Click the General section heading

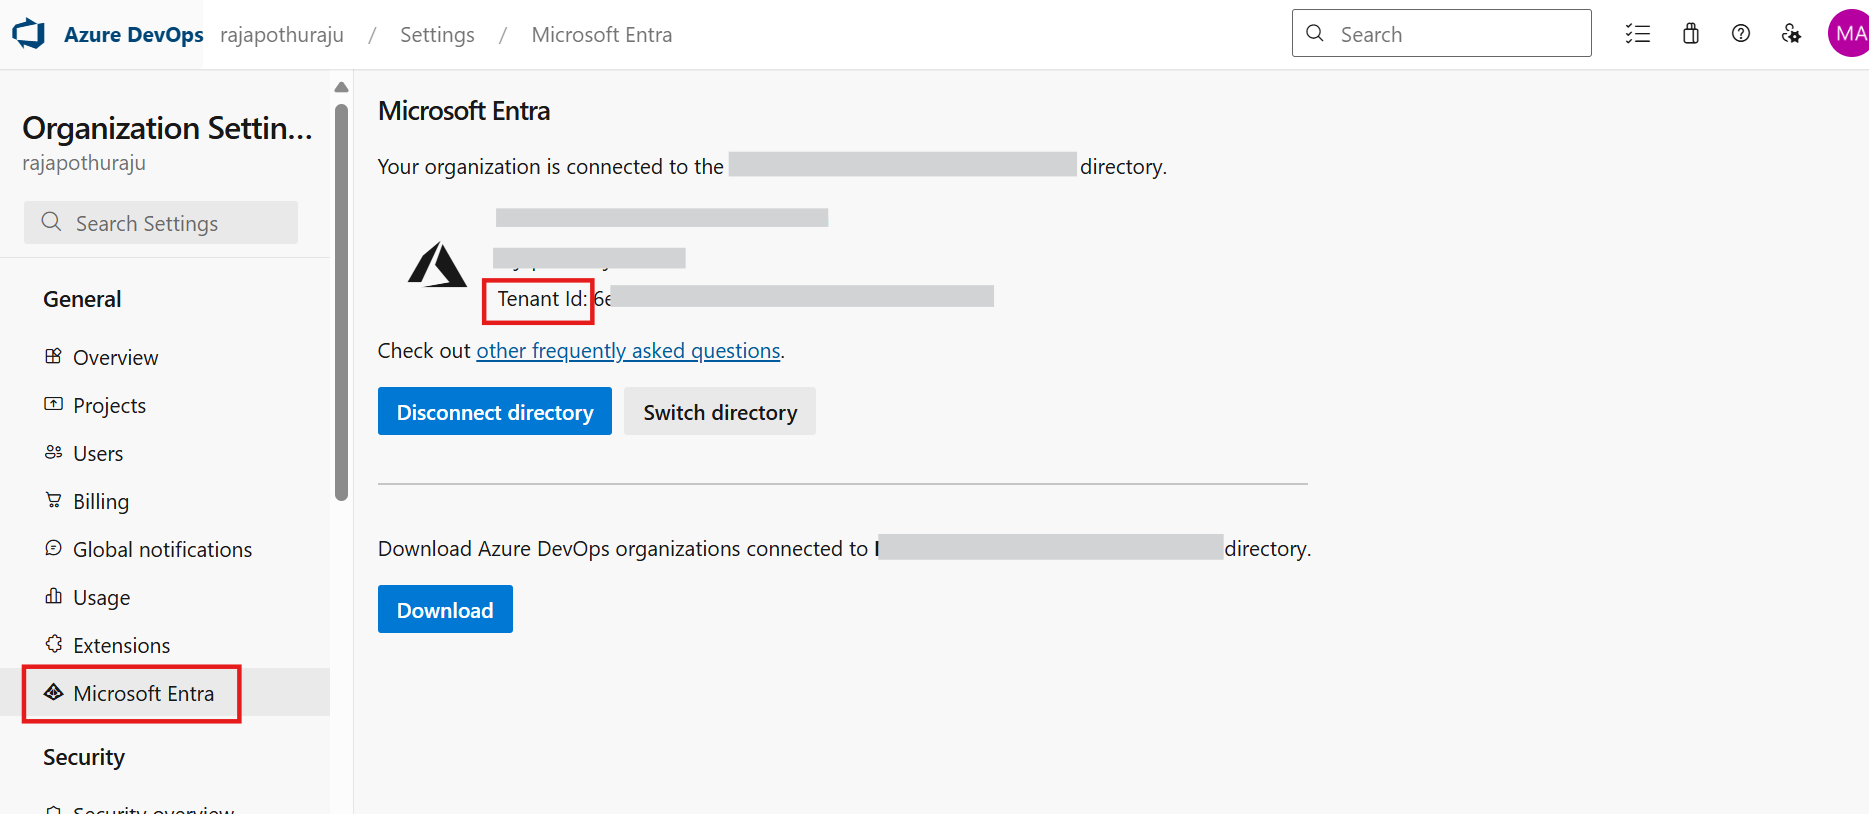(82, 299)
